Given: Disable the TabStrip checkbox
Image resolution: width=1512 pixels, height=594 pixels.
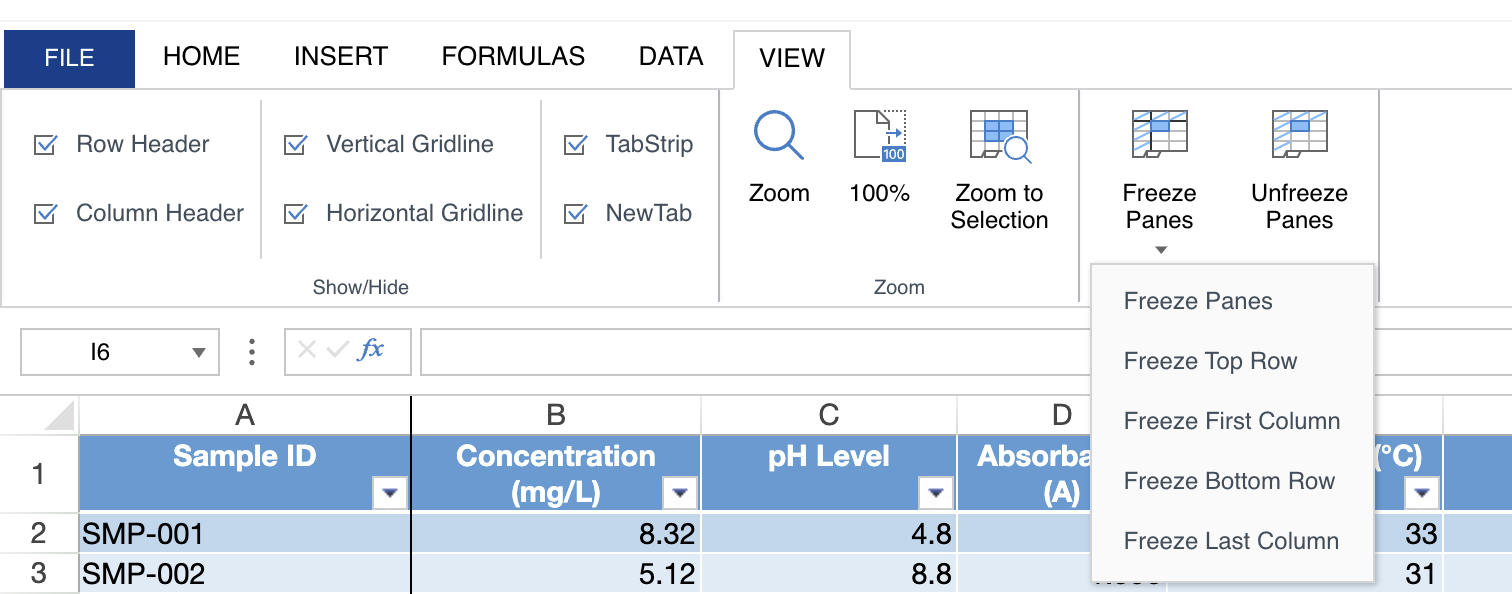Looking at the screenshot, I should point(576,145).
